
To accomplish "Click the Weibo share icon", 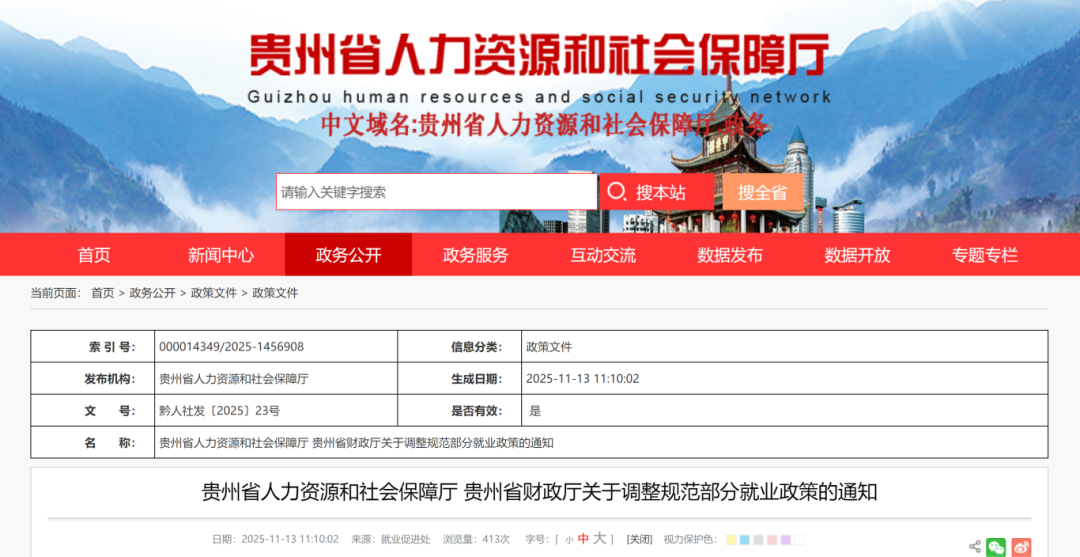I will (1021, 546).
